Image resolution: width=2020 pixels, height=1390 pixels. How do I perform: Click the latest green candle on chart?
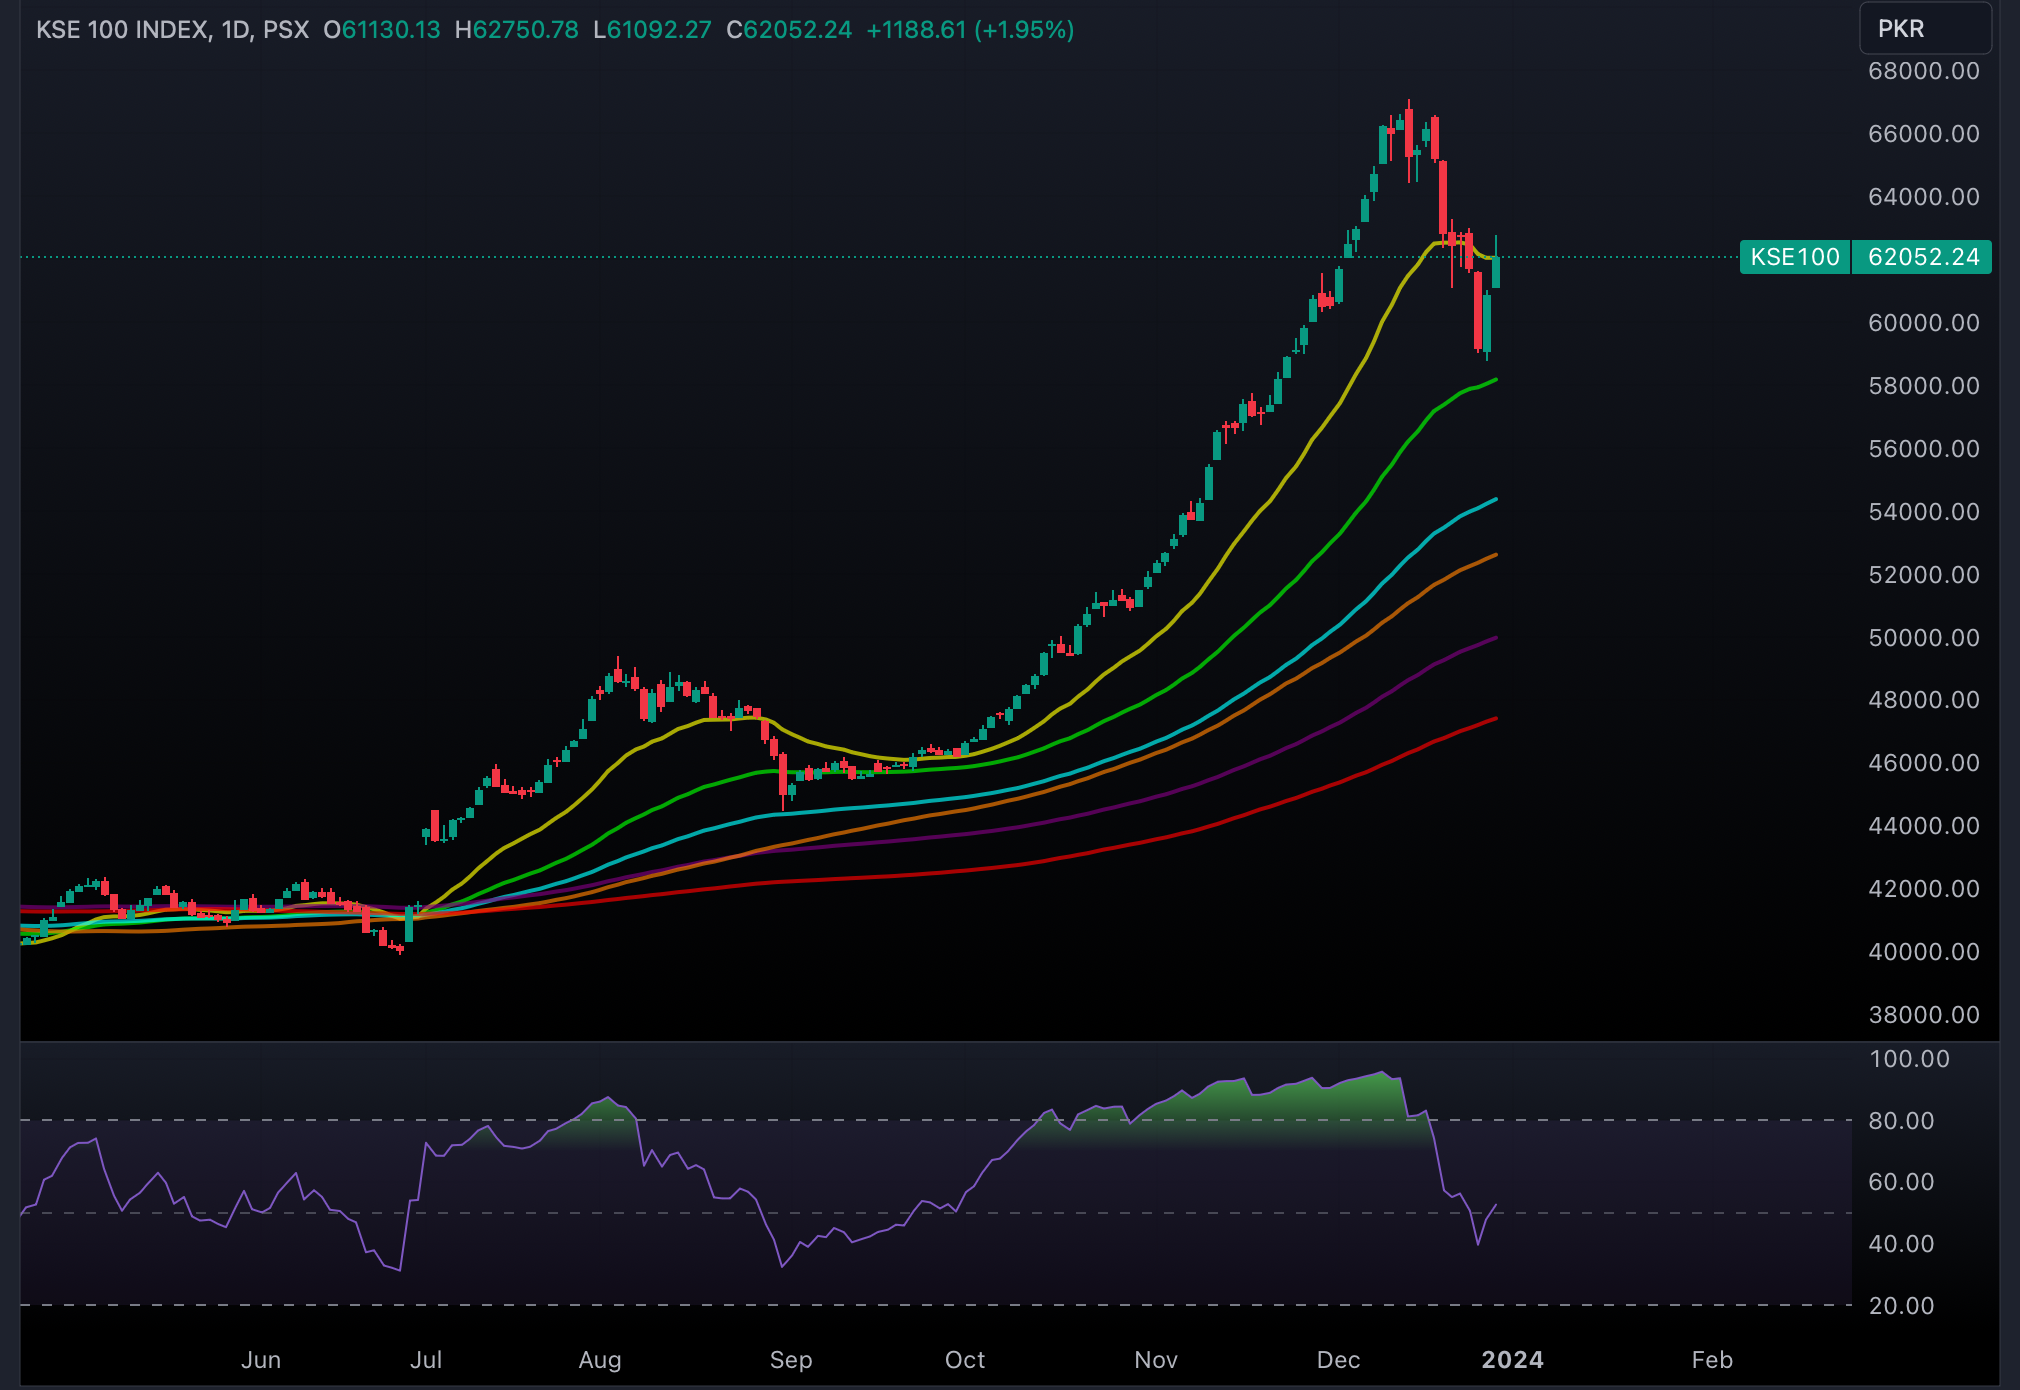1496,272
